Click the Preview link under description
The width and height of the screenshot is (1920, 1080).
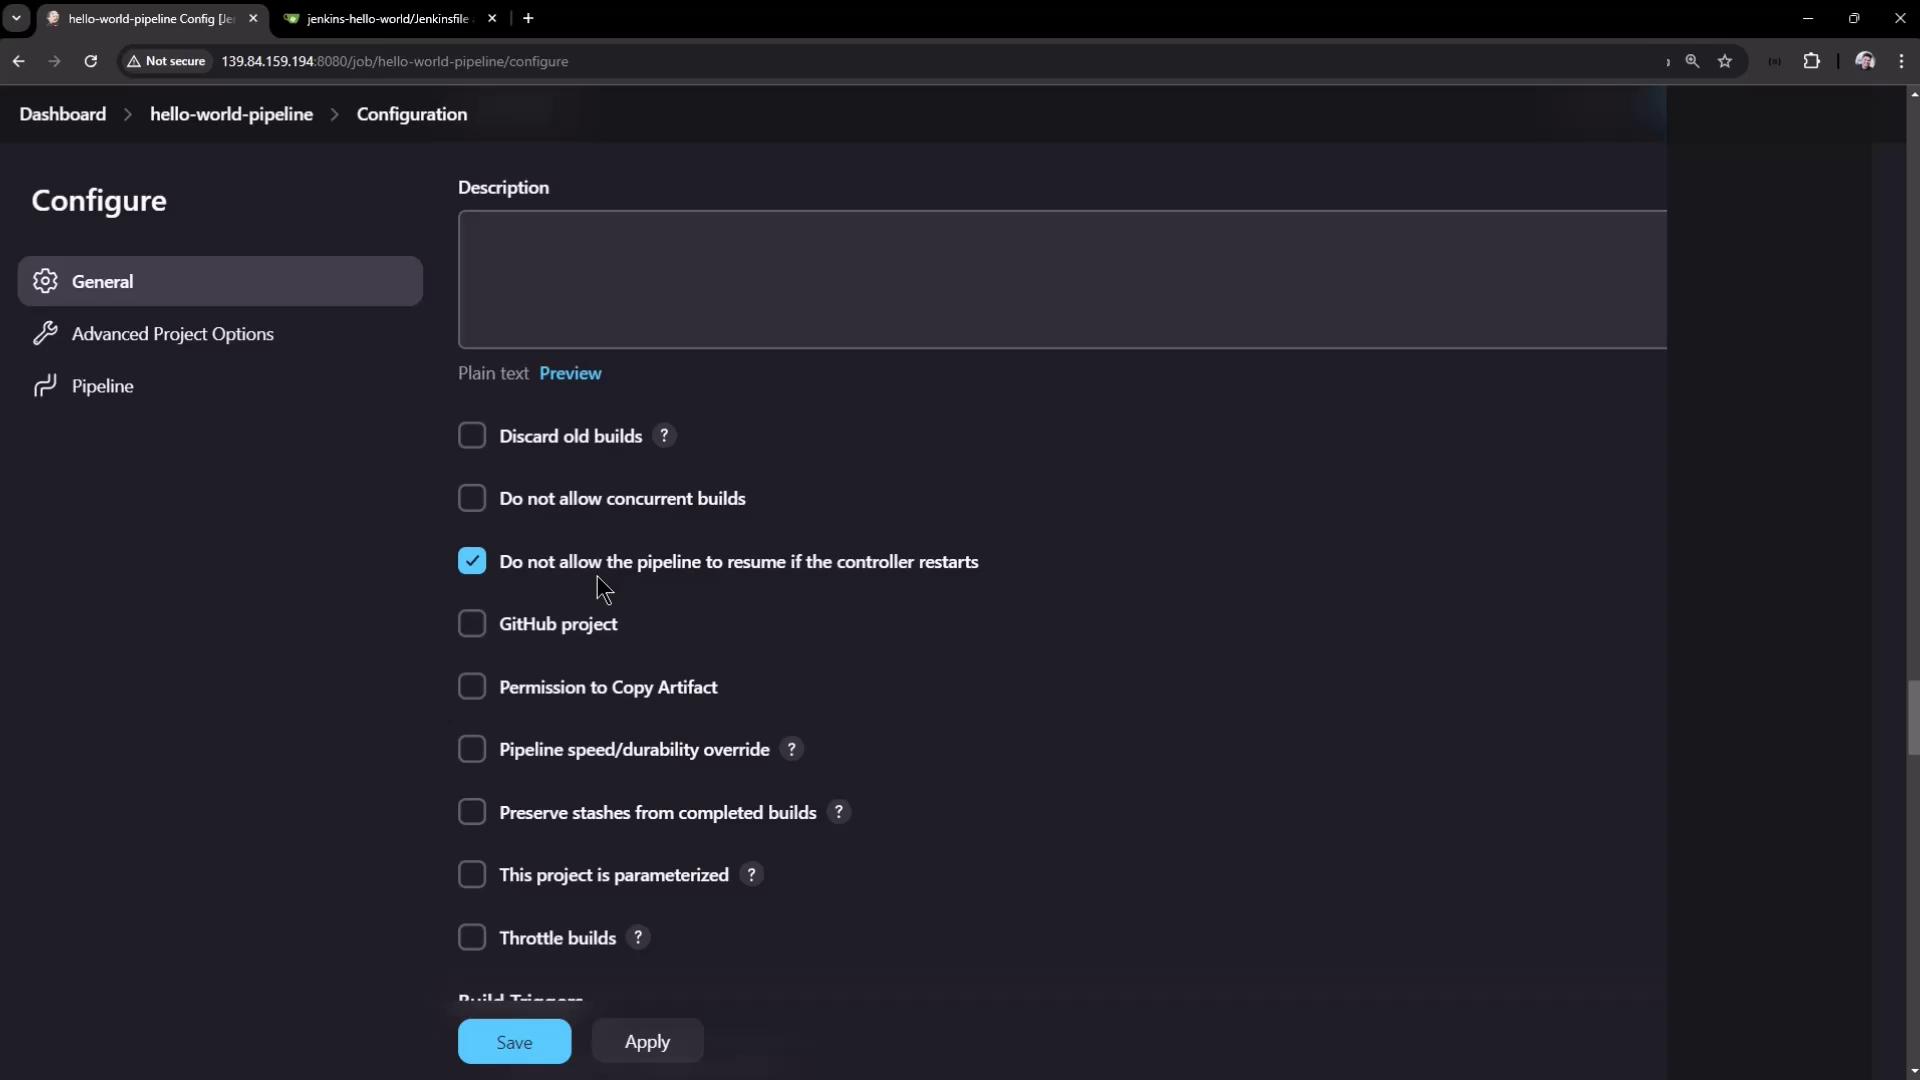pos(570,373)
